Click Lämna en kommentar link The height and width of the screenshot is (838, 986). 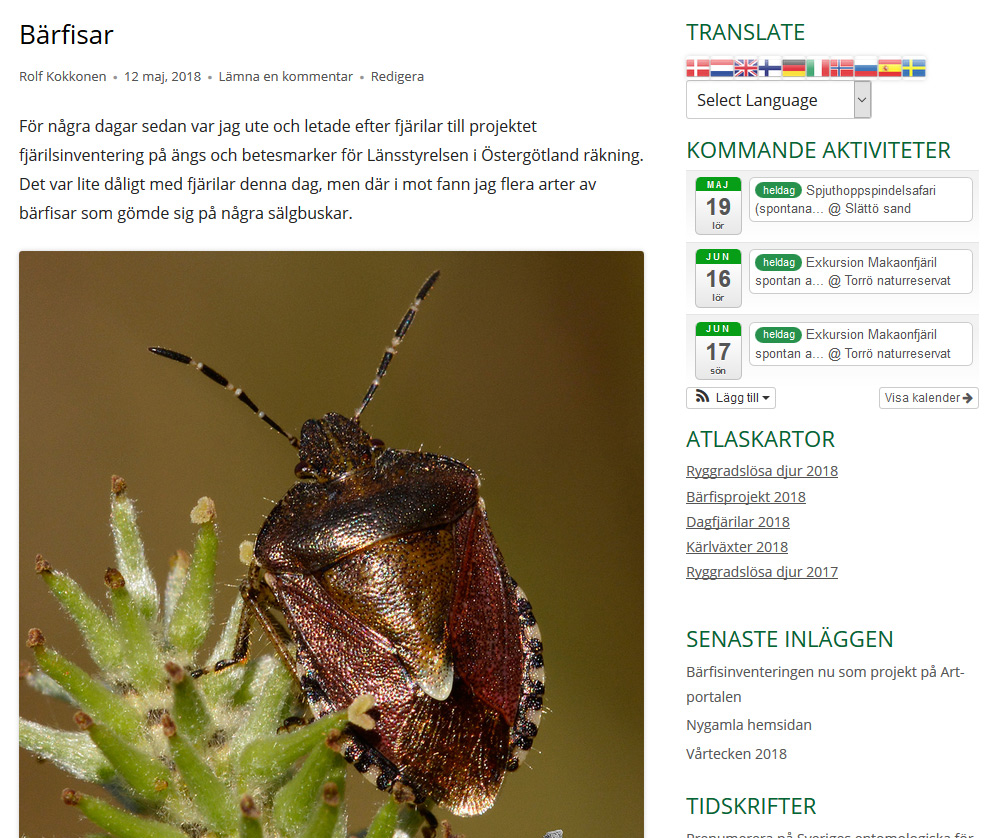[x=285, y=77]
